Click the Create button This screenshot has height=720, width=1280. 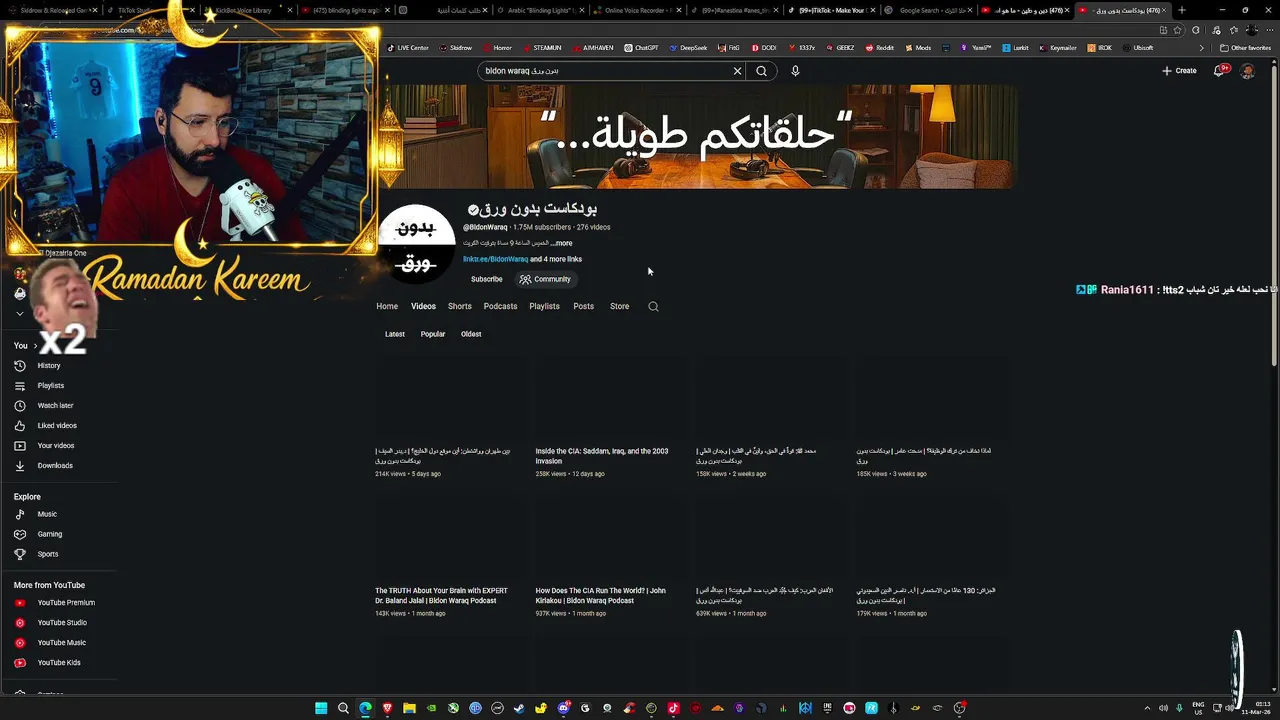coord(1179,71)
